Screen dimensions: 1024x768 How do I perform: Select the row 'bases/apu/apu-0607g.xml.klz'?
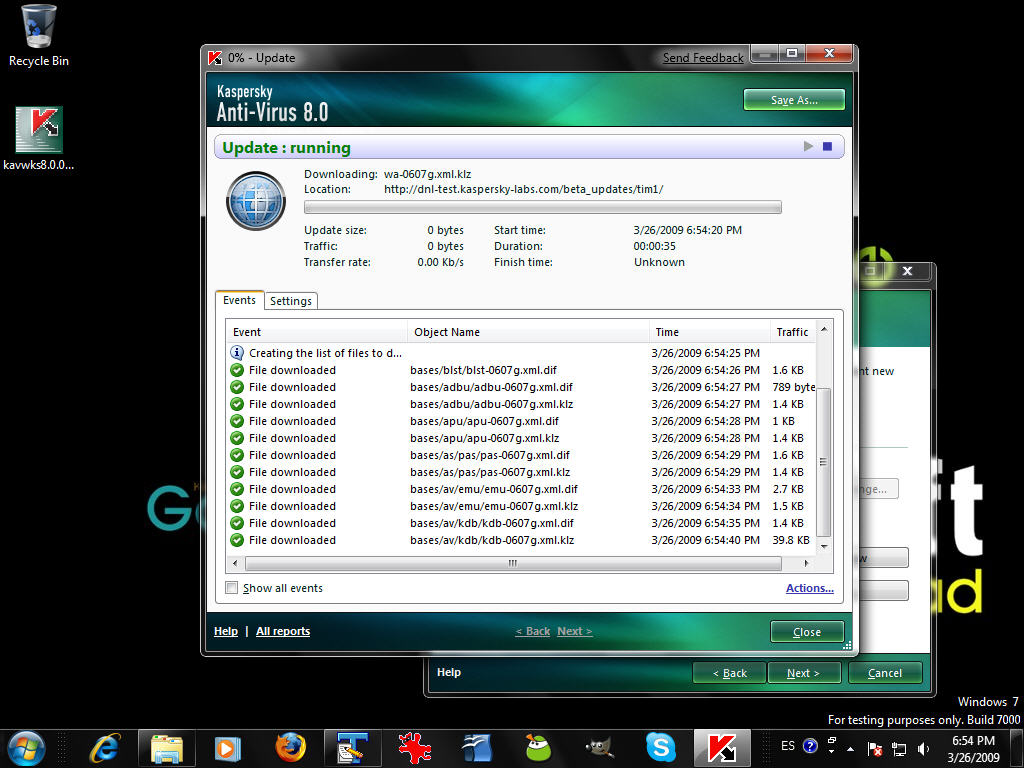(520, 438)
